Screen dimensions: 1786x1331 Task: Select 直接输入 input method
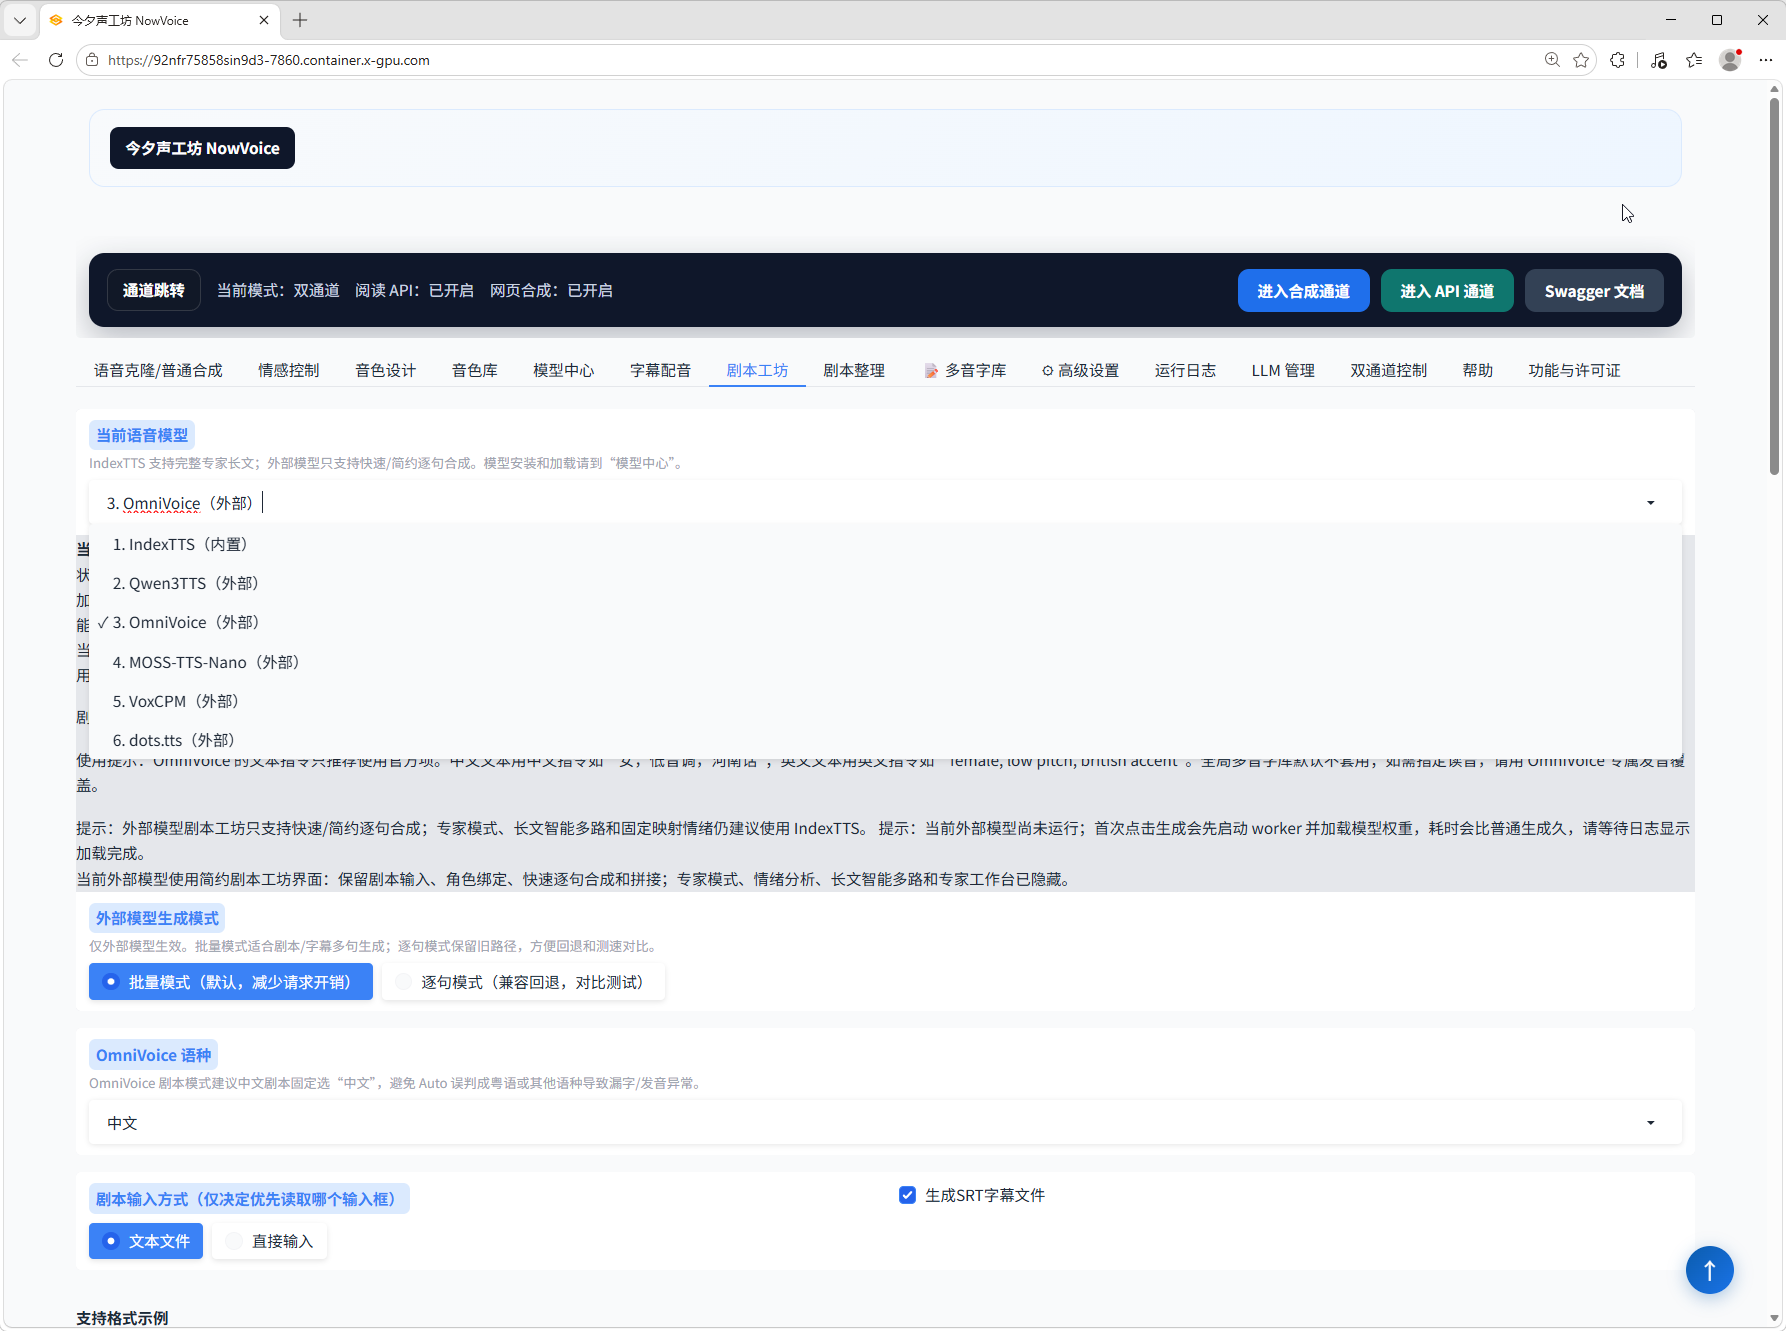270,1241
